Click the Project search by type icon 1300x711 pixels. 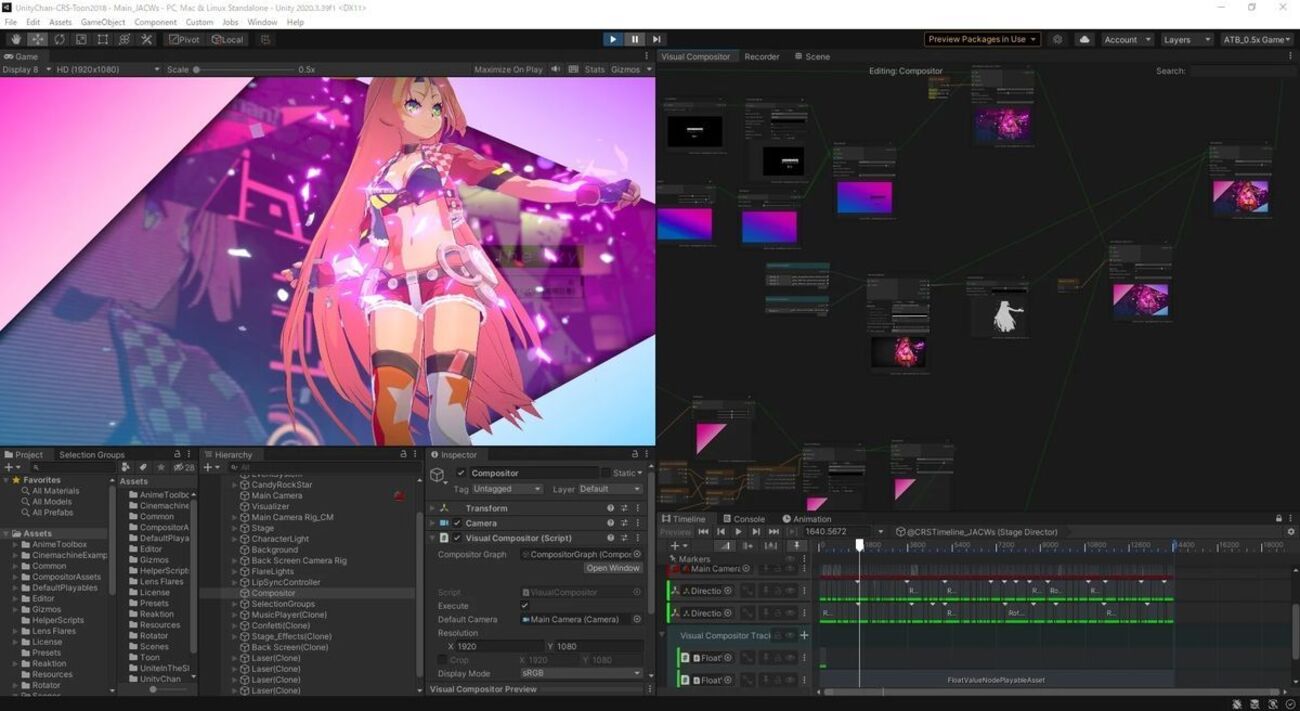(125, 467)
